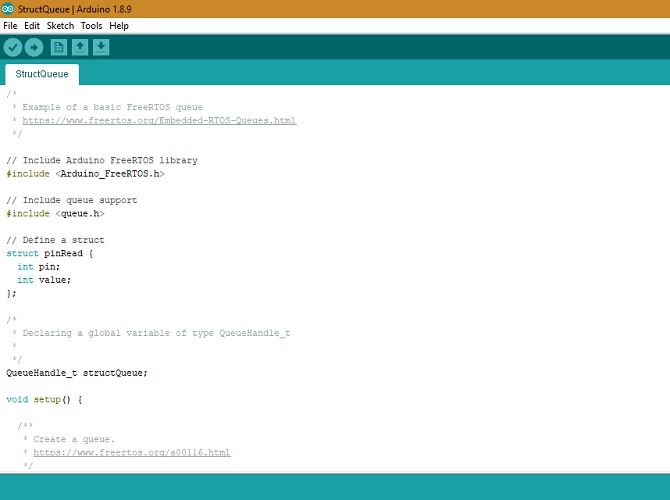This screenshot has height=500, width=670.
Task: Follow the freertos.org a00116.html link
Action: (132, 452)
